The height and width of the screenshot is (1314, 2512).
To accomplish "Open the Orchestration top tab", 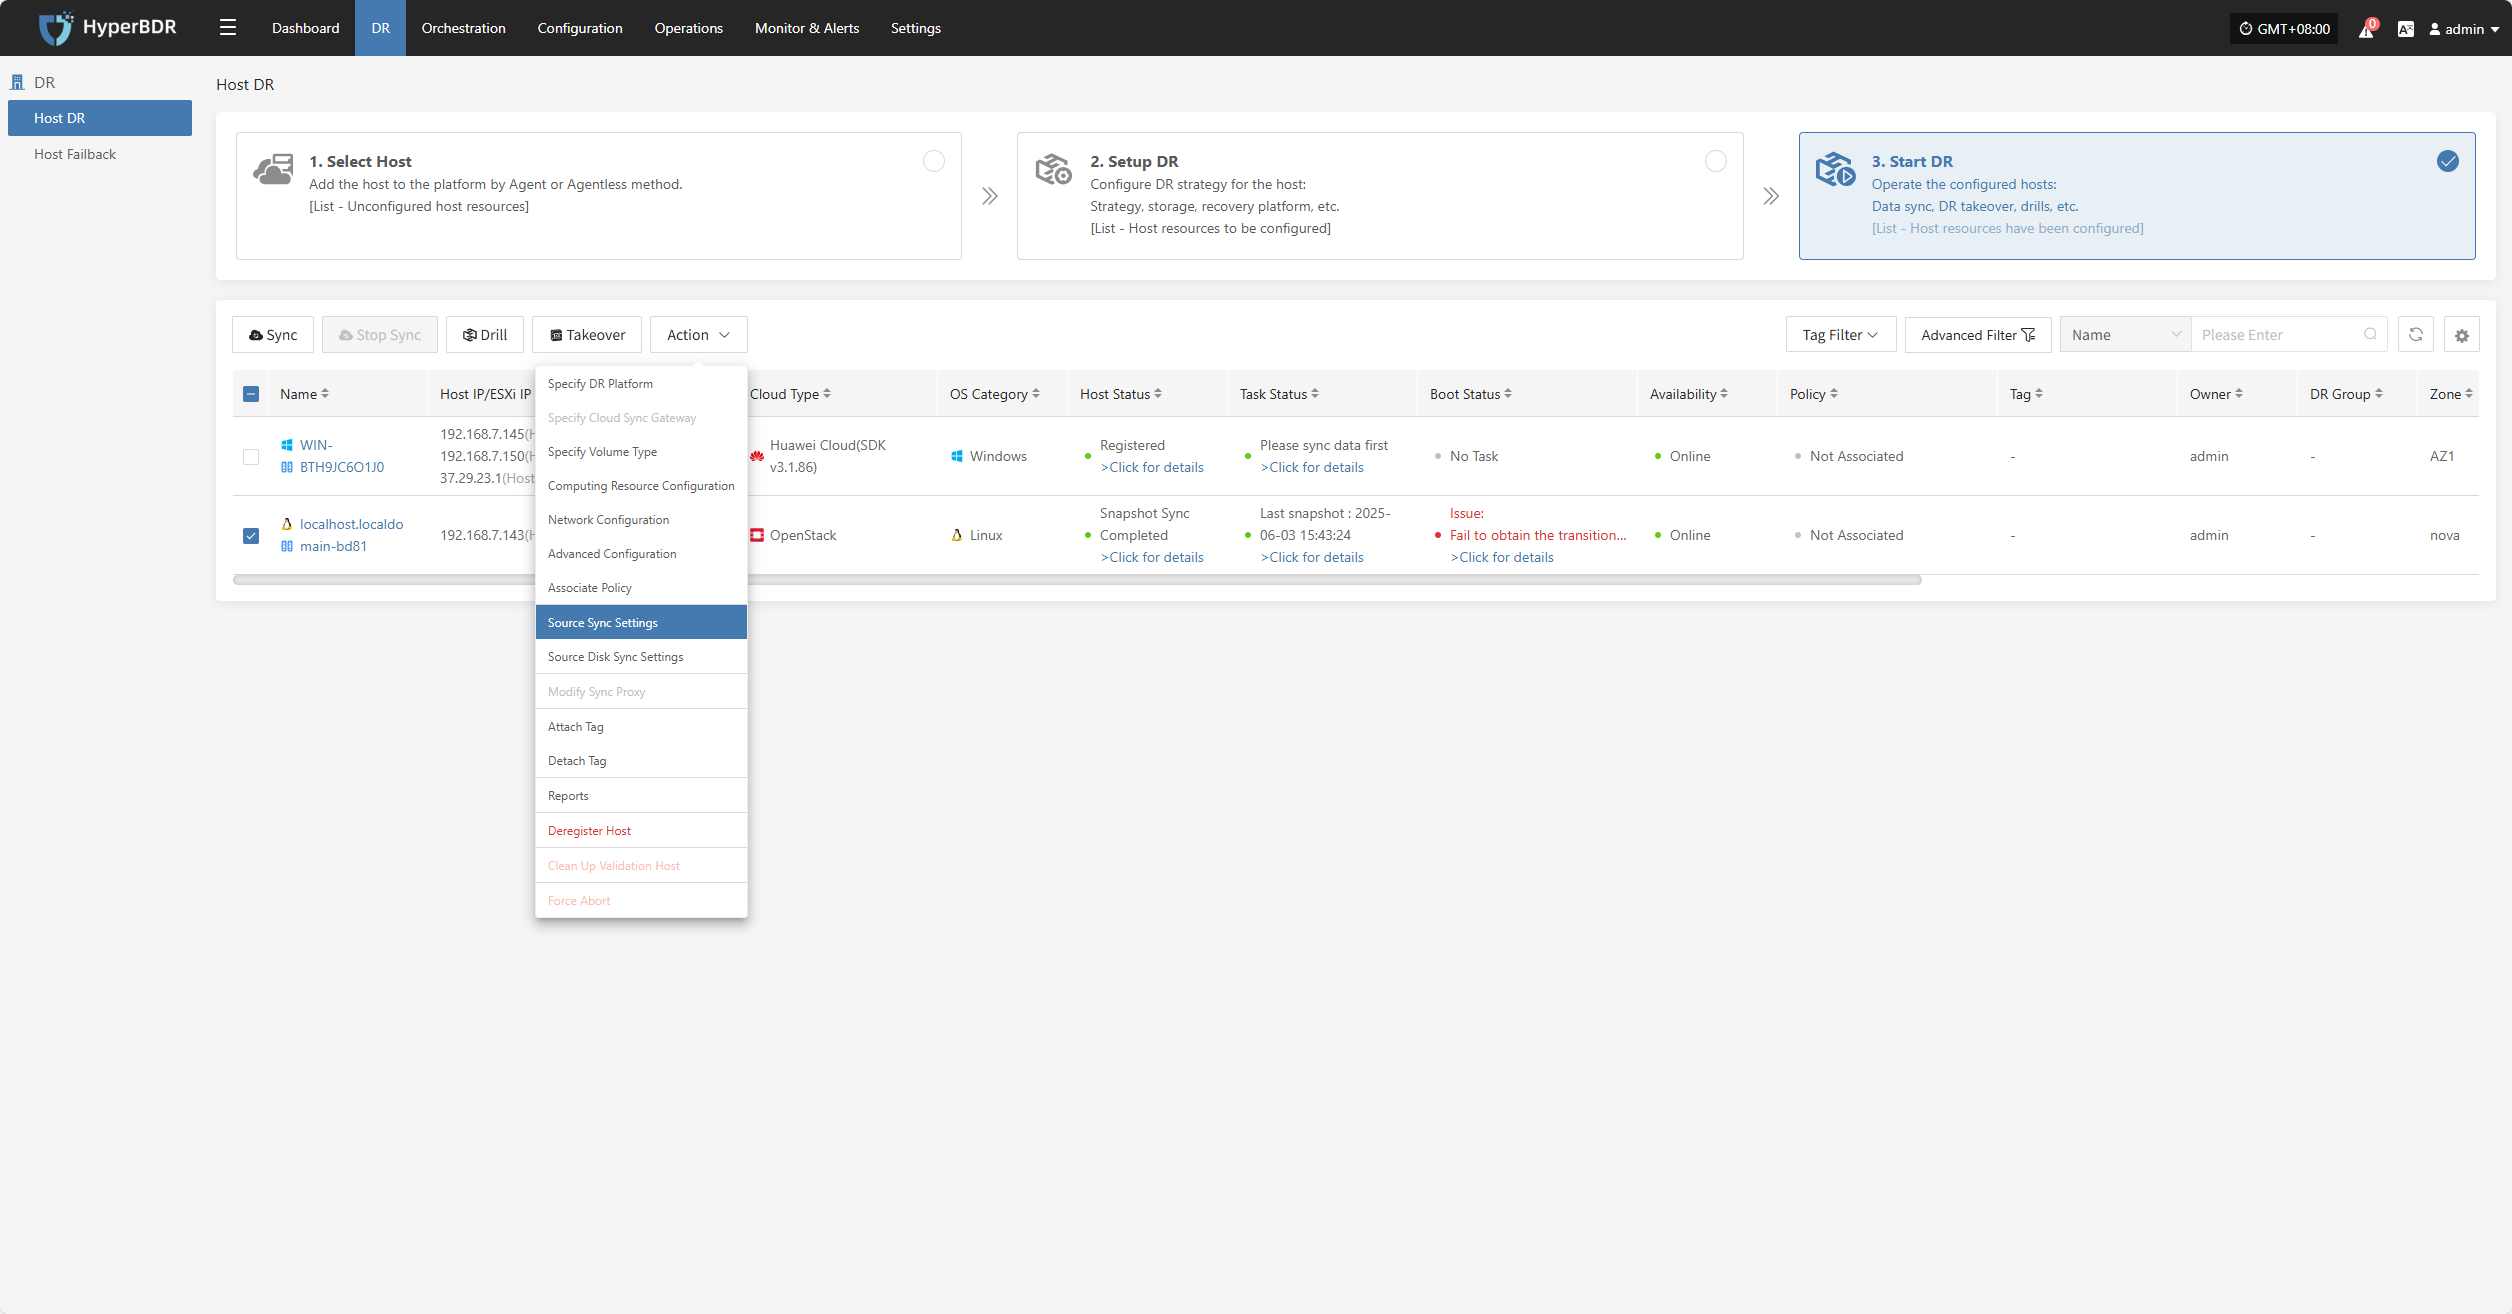I will (463, 28).
